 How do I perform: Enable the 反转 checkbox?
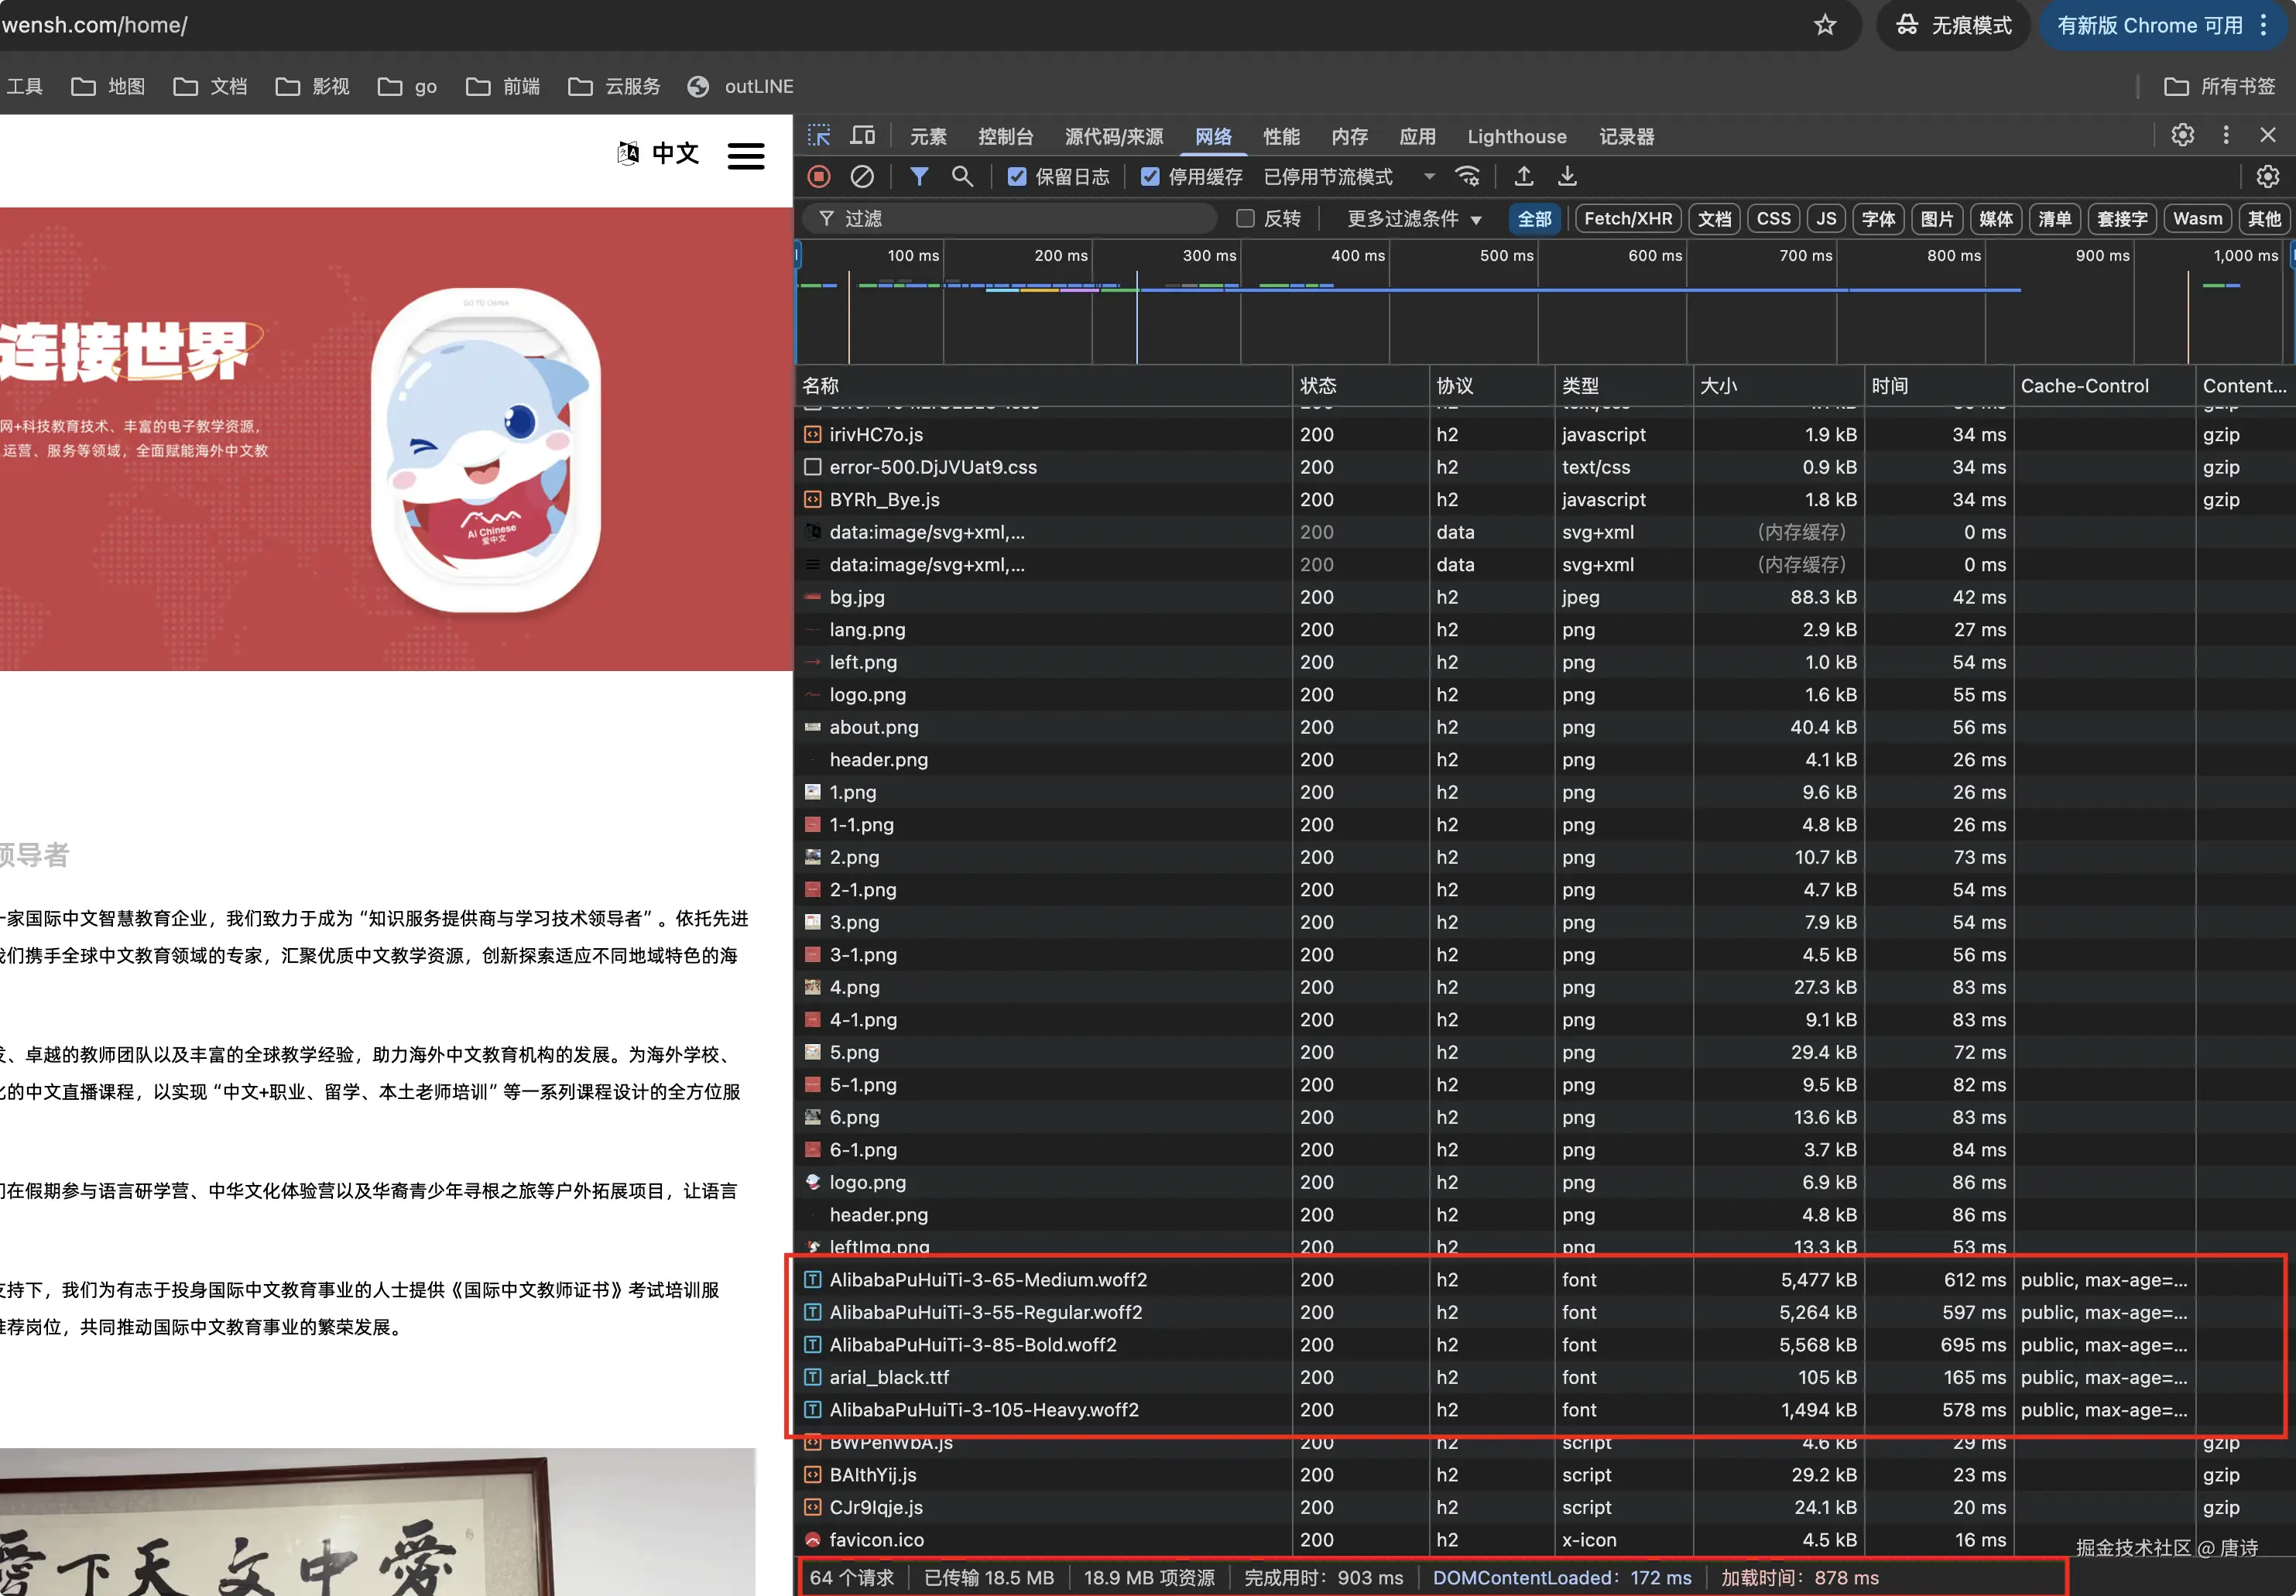(x=1245, y=219)
